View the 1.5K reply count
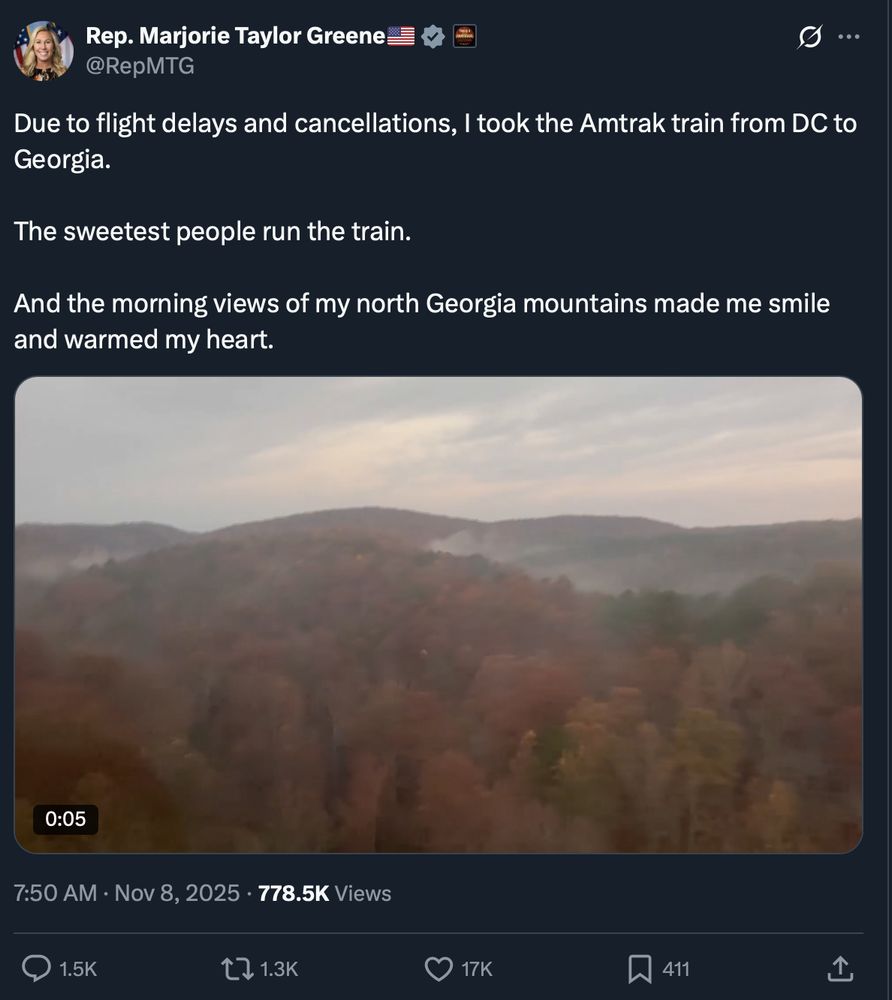The width and height of the screenshot is (892, 1000). (77, 968)
